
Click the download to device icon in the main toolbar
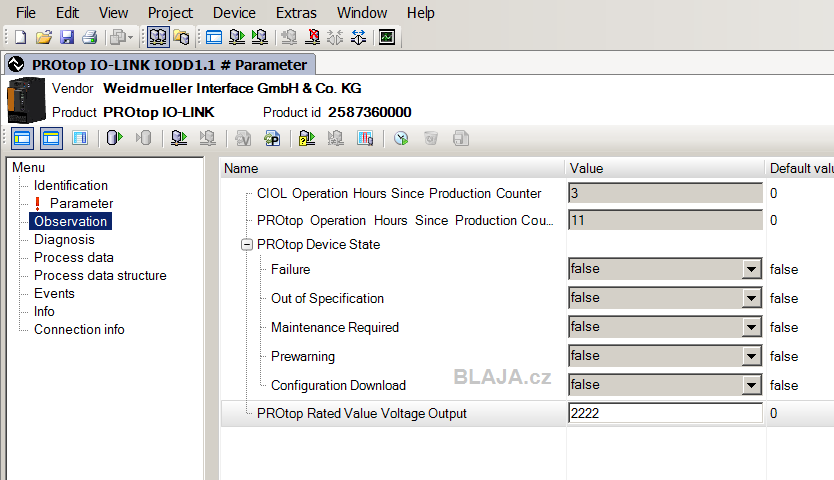point(260,37)
